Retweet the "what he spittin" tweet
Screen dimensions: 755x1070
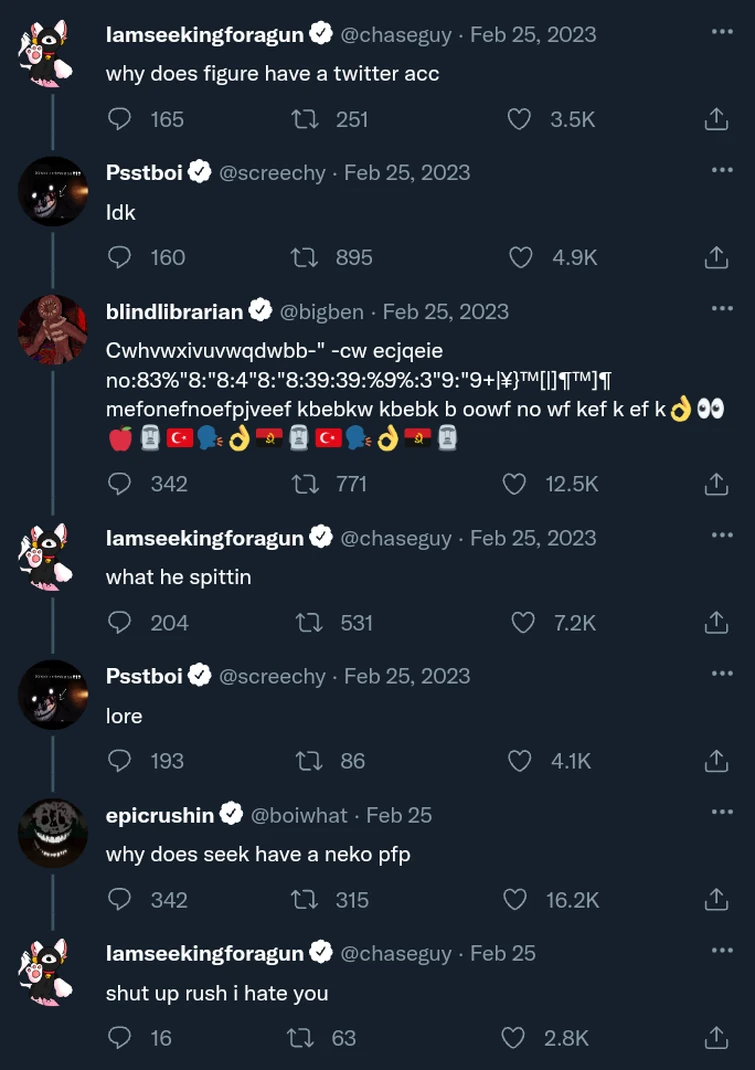pos(309,623)
